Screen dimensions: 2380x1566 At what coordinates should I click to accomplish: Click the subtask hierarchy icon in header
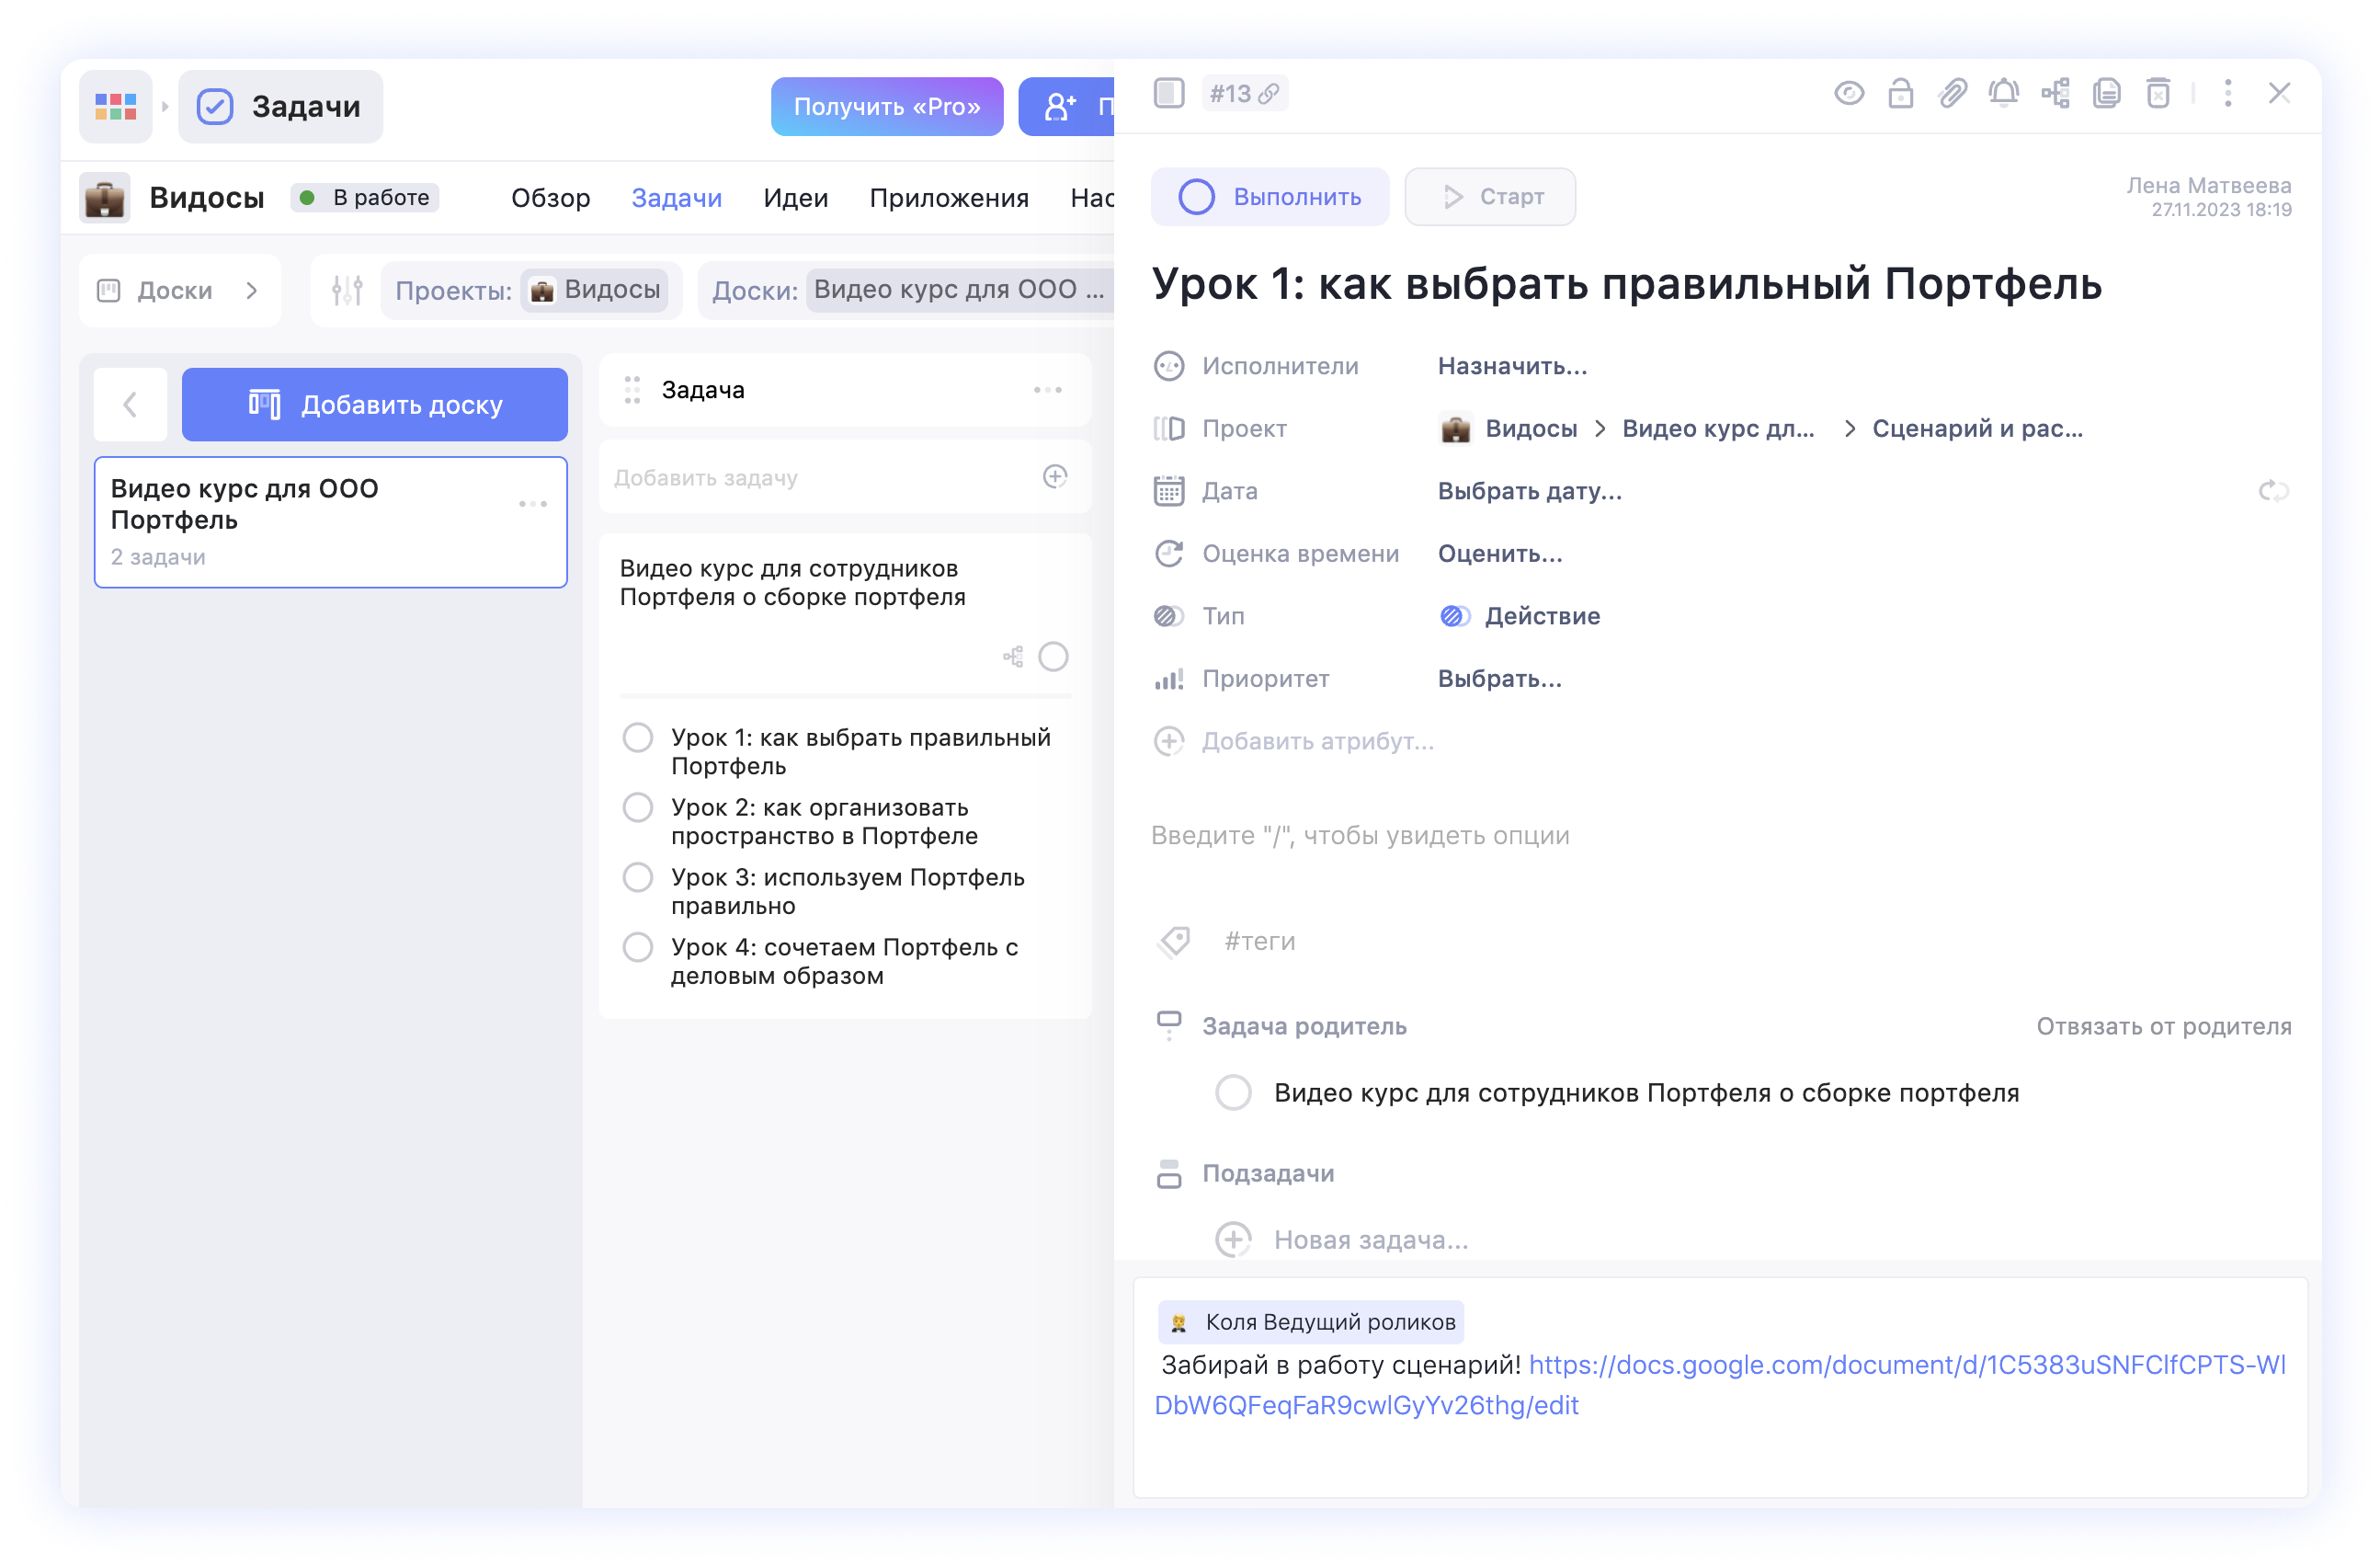click(2055, 93)
